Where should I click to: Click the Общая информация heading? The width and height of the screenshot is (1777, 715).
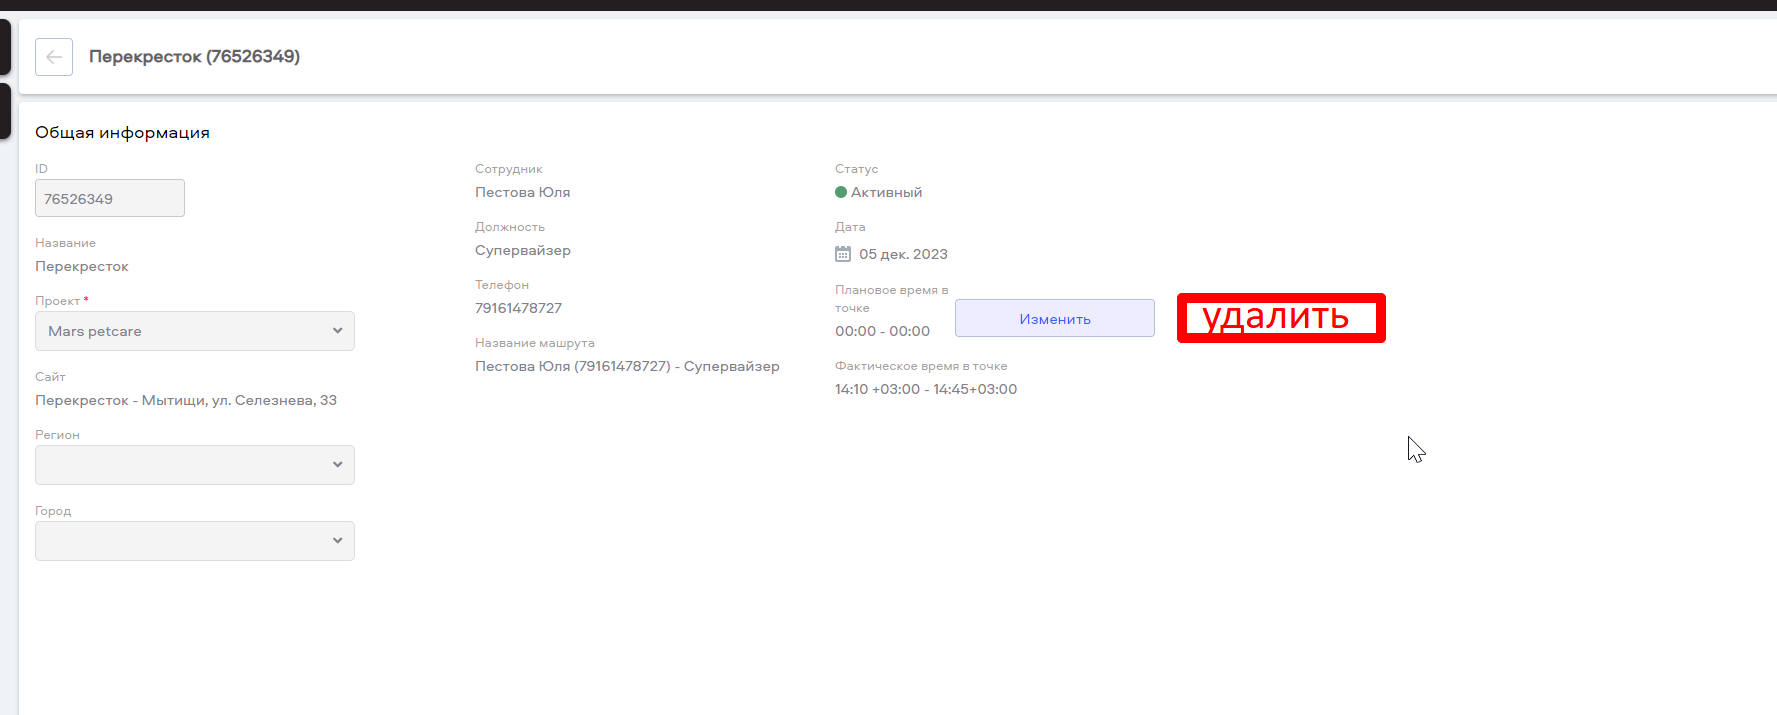pyautogui.click(x=122, y=133)
